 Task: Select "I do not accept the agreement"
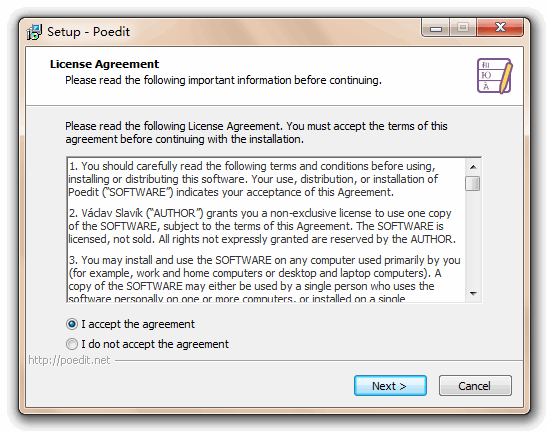click(x=147, y=344)
